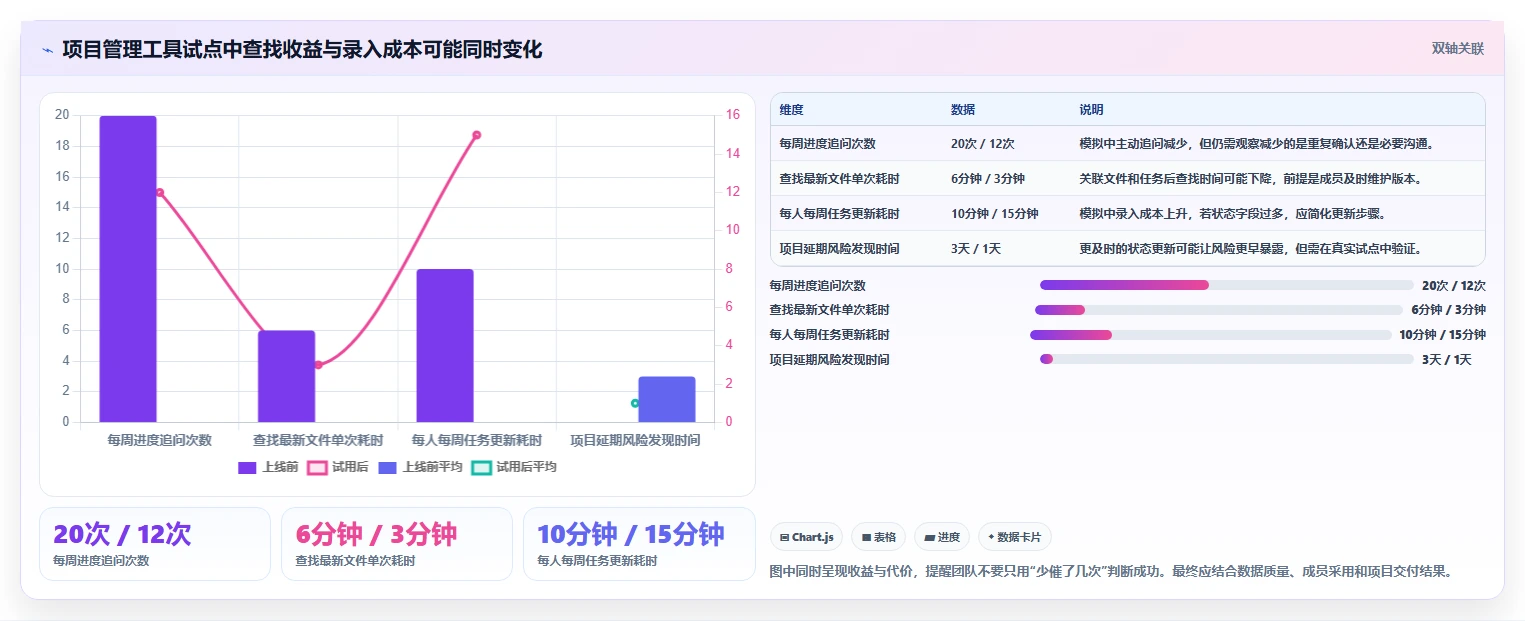The image size is (1525, 621).
Task: Click the lightning icon beside the title
Action: (47, 50)
